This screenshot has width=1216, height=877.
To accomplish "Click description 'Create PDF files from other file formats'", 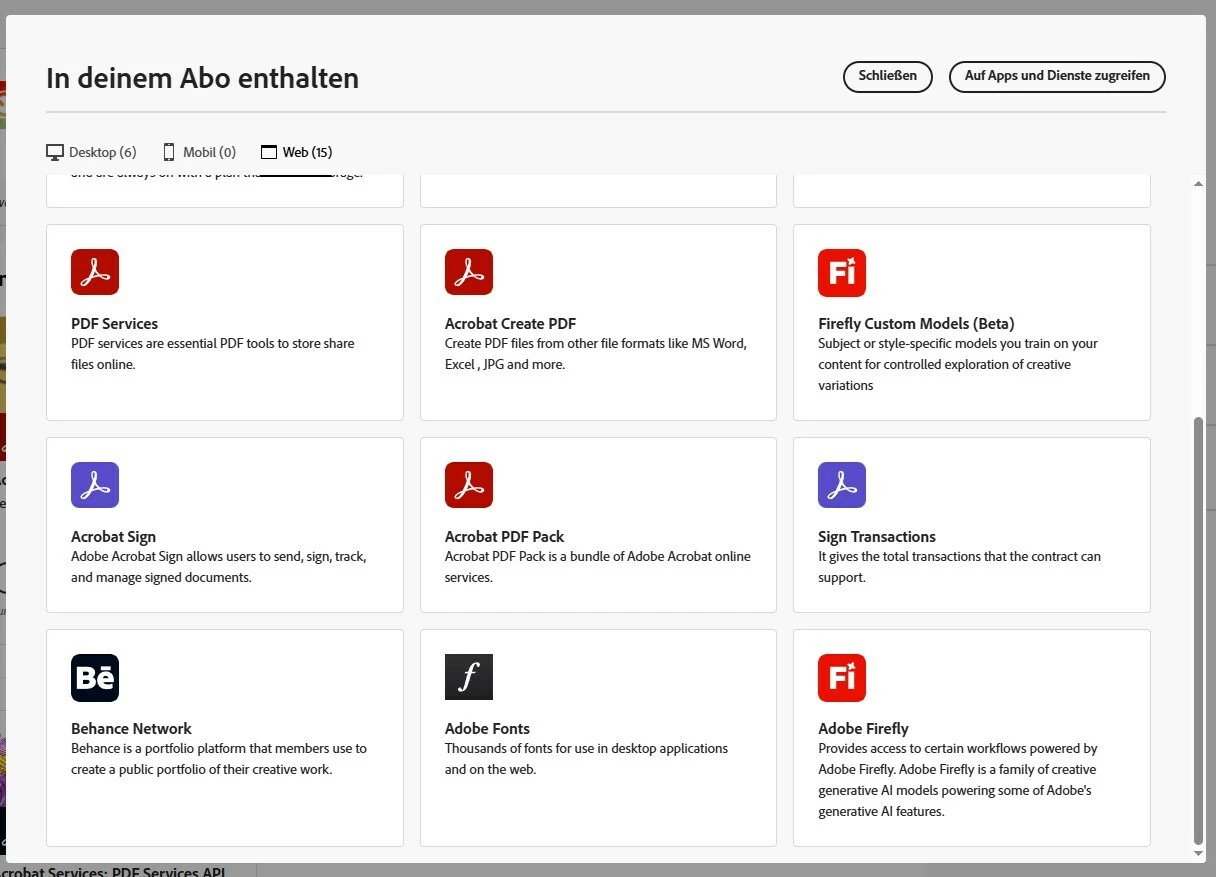I will click(596, 354).
